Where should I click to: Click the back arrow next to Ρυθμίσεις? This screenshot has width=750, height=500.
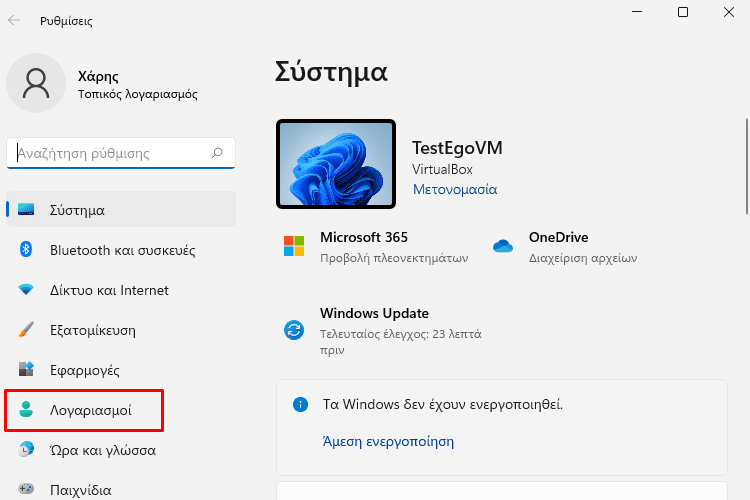pos(14,20)
